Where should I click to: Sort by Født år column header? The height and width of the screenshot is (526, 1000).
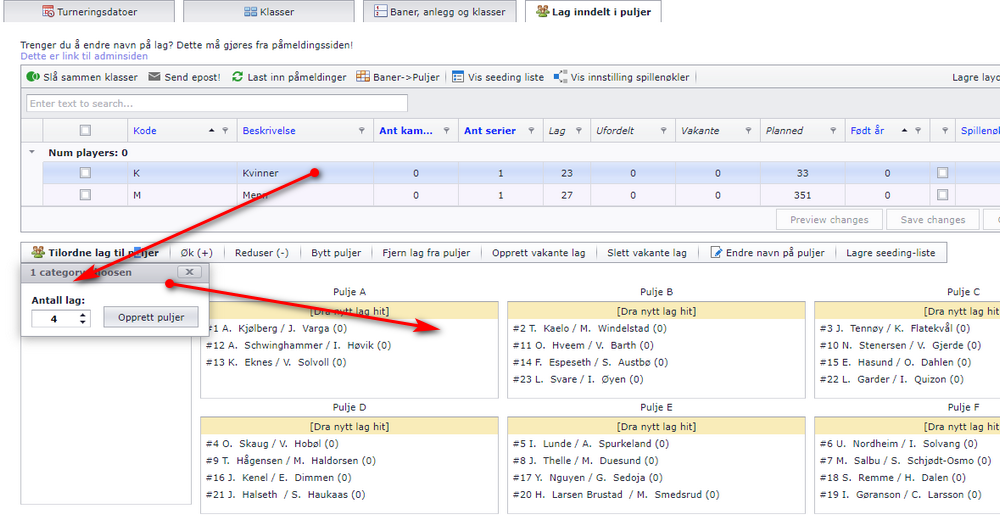[x=867, y=131]
